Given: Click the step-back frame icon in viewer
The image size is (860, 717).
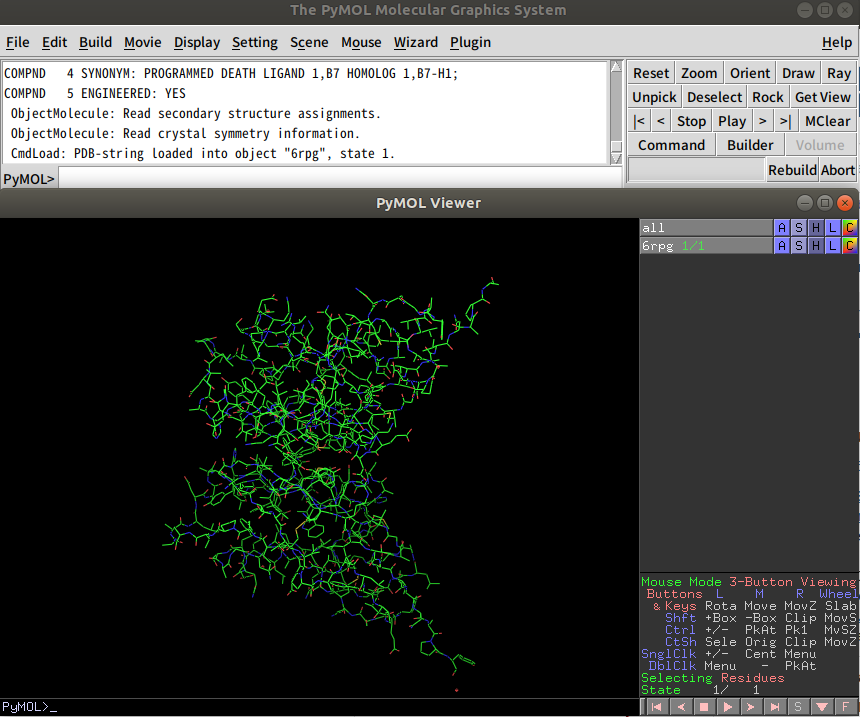Looking at the screenshot, I should coord(679,707).
